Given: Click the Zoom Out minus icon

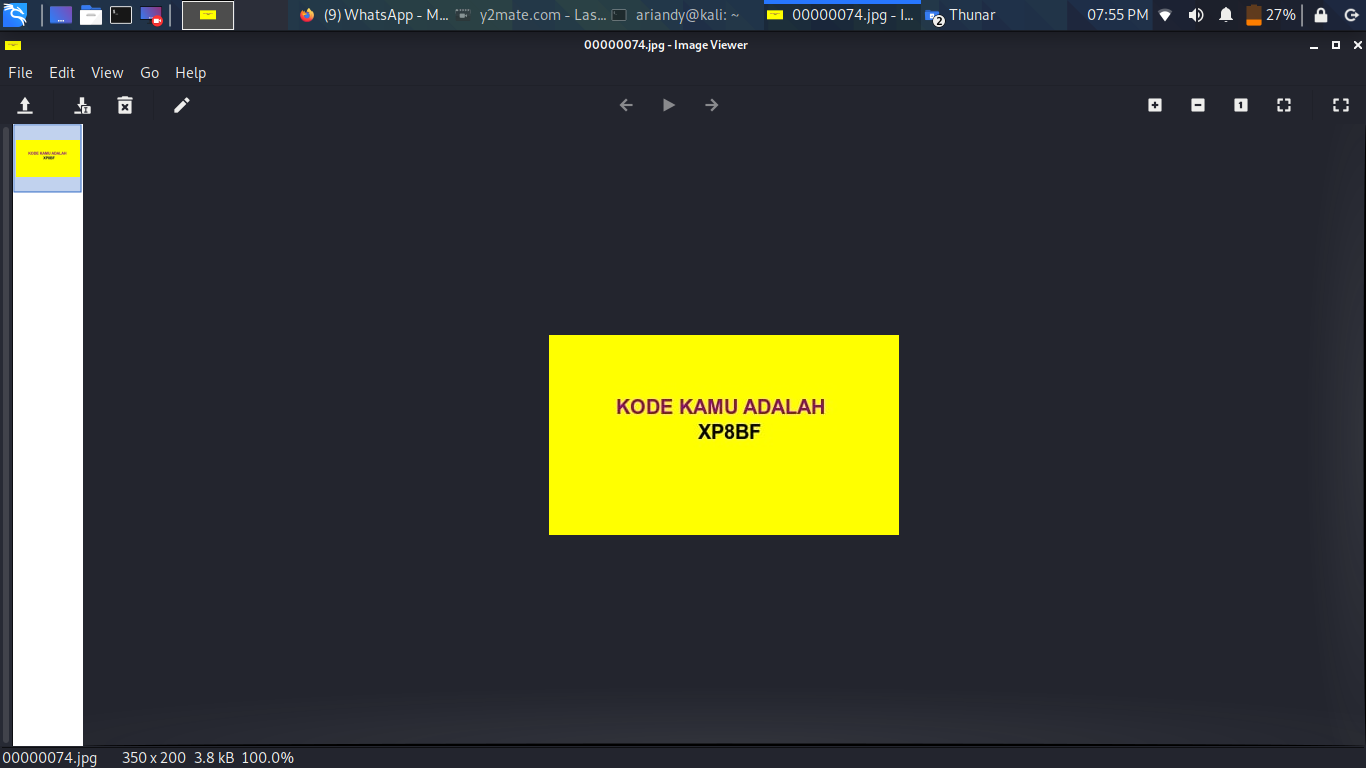Looking at the screenshot, I should tap(1198, 105).
